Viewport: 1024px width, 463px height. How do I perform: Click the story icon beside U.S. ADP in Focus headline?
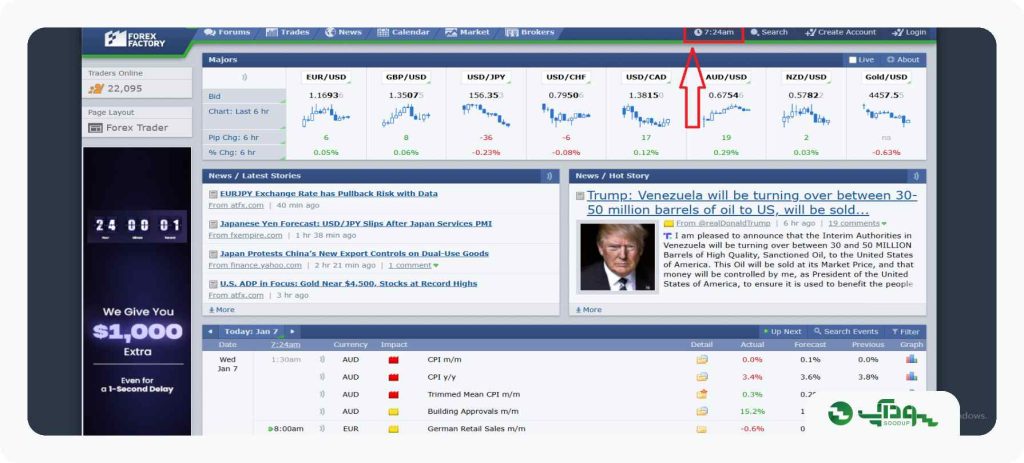pyautogui.click(x=213, y=284)
